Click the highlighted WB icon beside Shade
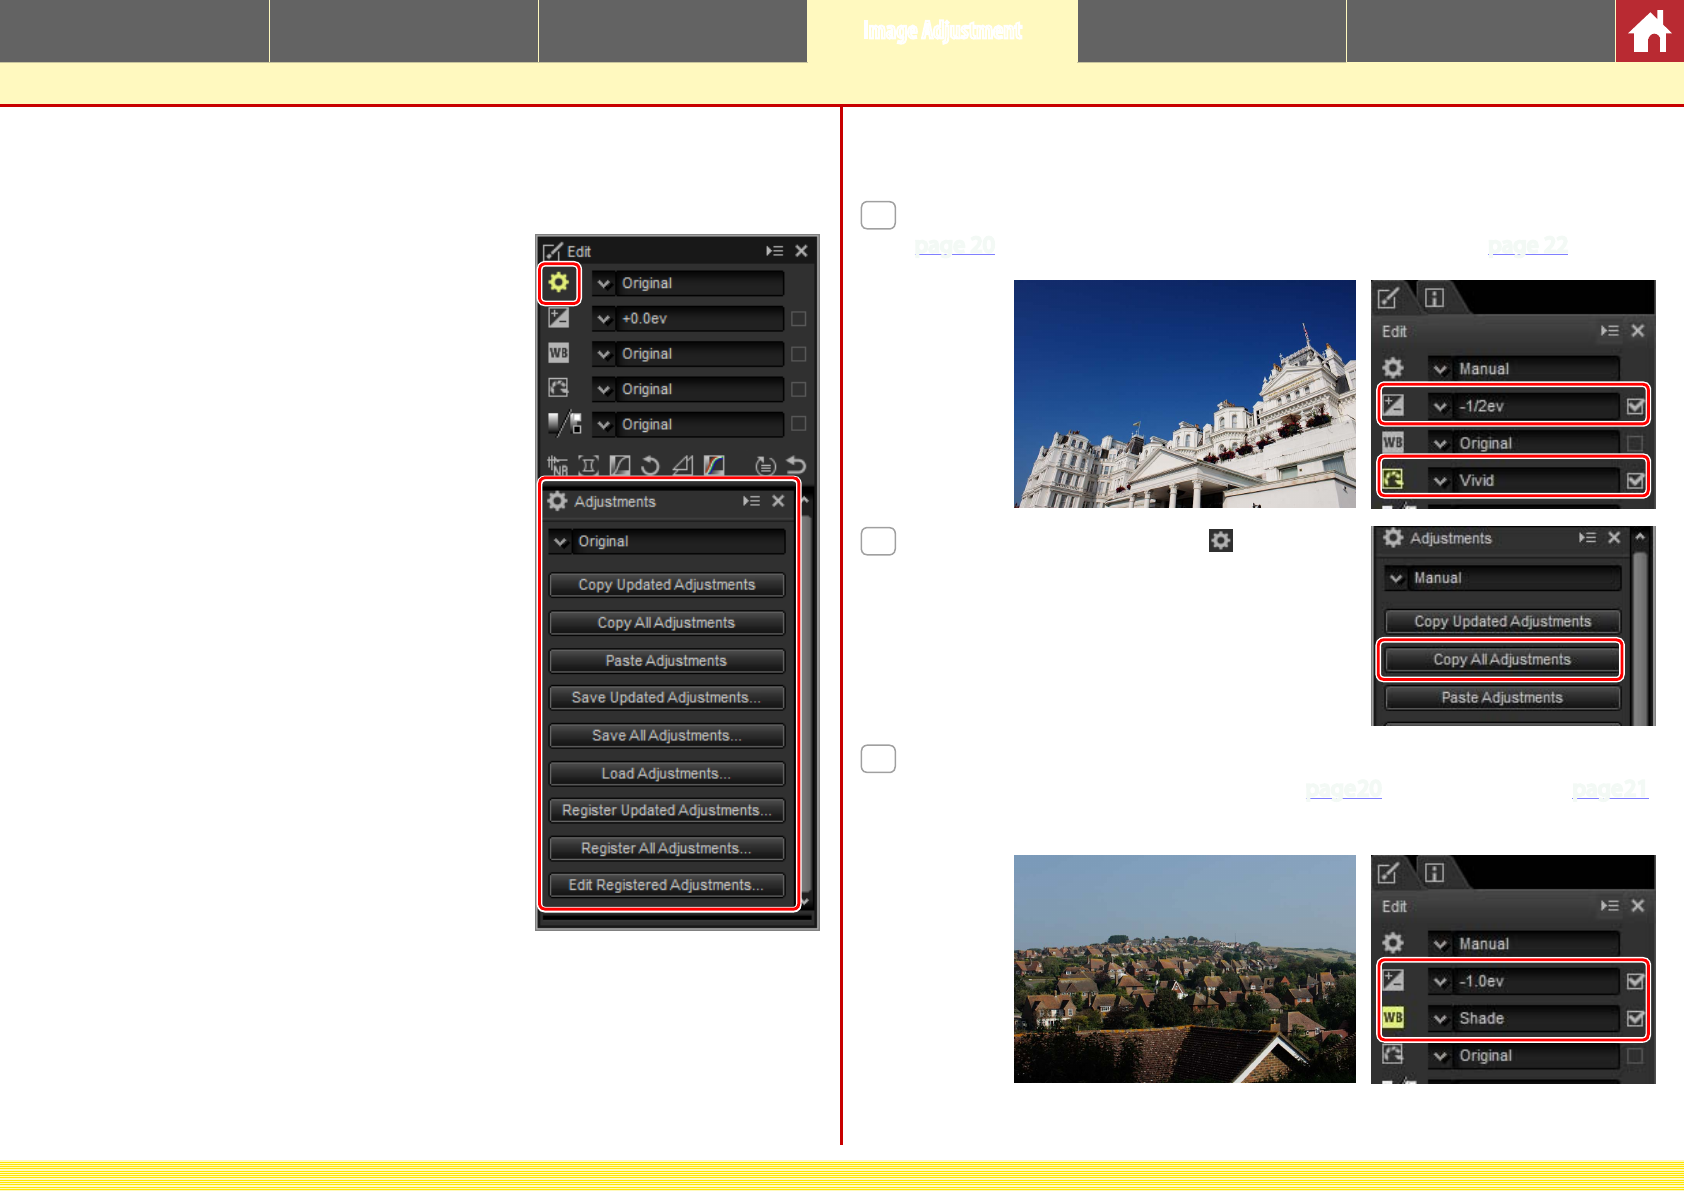The width and height of the screenshot is (1684, 1191). (1393, 1018)
